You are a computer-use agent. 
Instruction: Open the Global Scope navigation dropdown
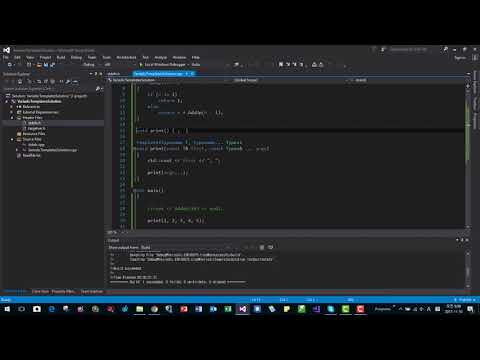pos(290,80)
